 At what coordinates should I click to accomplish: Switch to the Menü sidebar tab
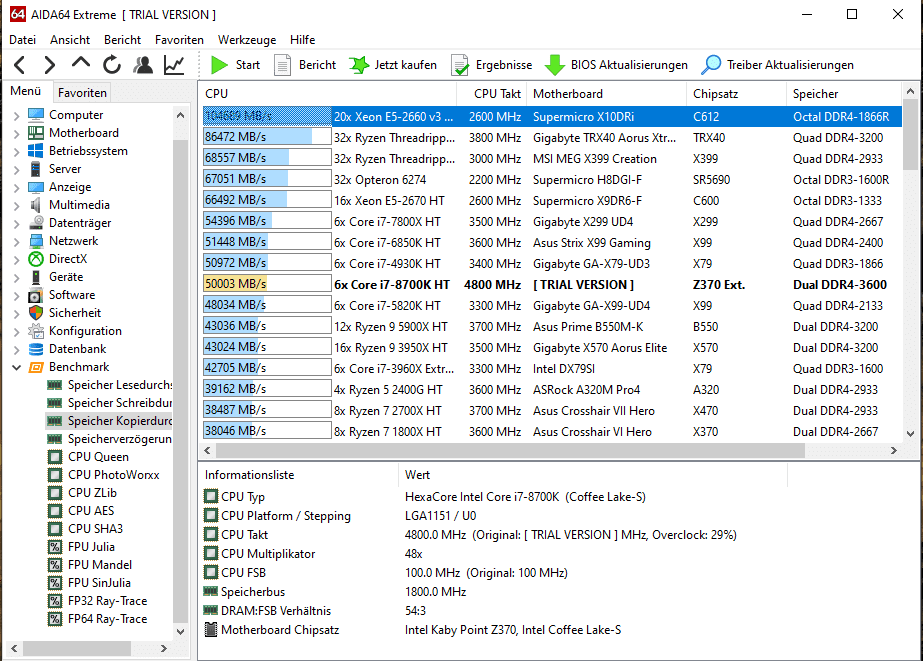[x=26, y=91]
